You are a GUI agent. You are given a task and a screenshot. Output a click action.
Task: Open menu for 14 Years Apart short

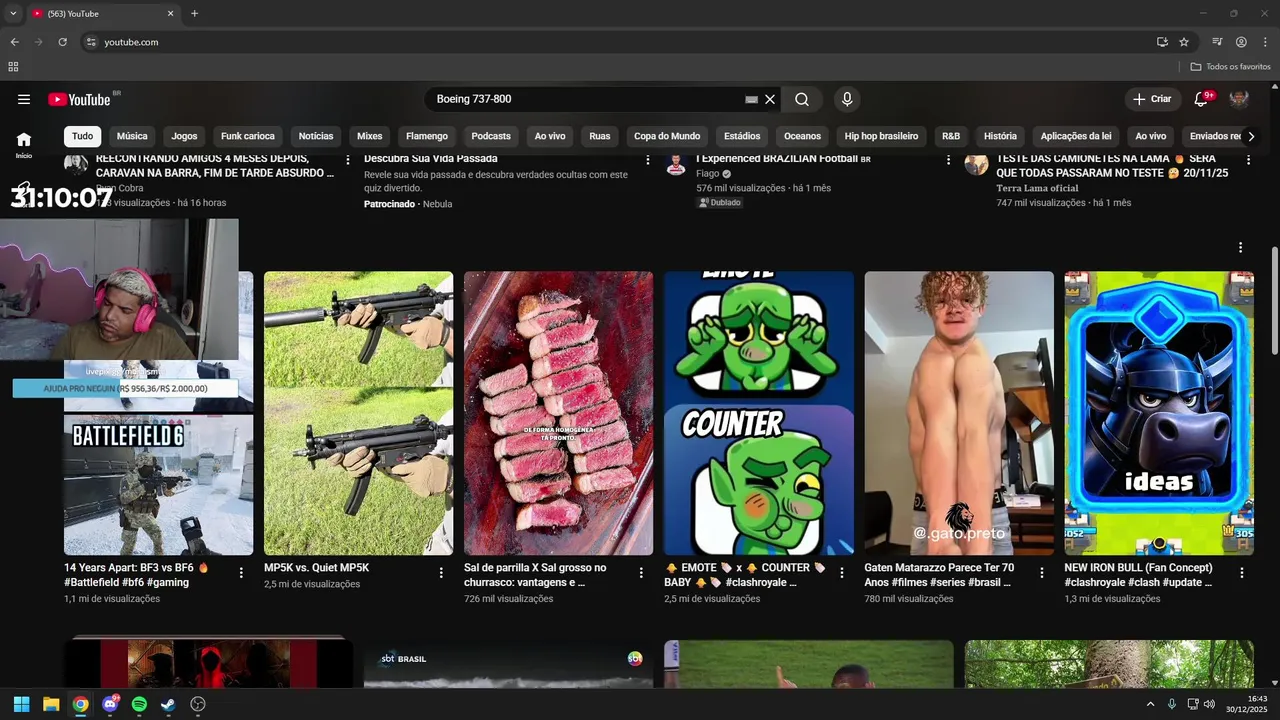click(x=241, y=573)
